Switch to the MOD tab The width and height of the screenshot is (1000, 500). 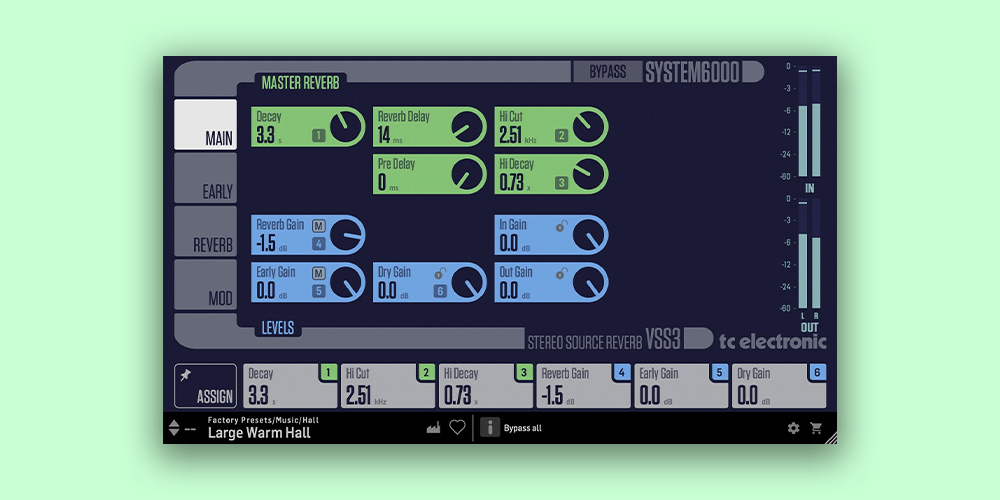tap(206, 286)
